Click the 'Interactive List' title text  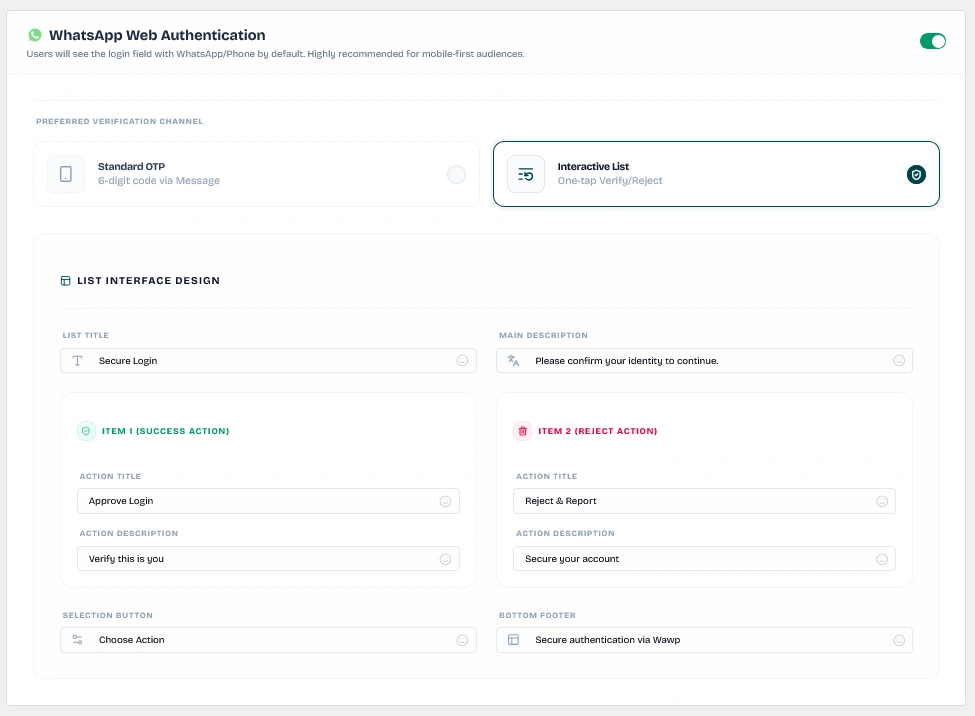(x=593, y=167)
